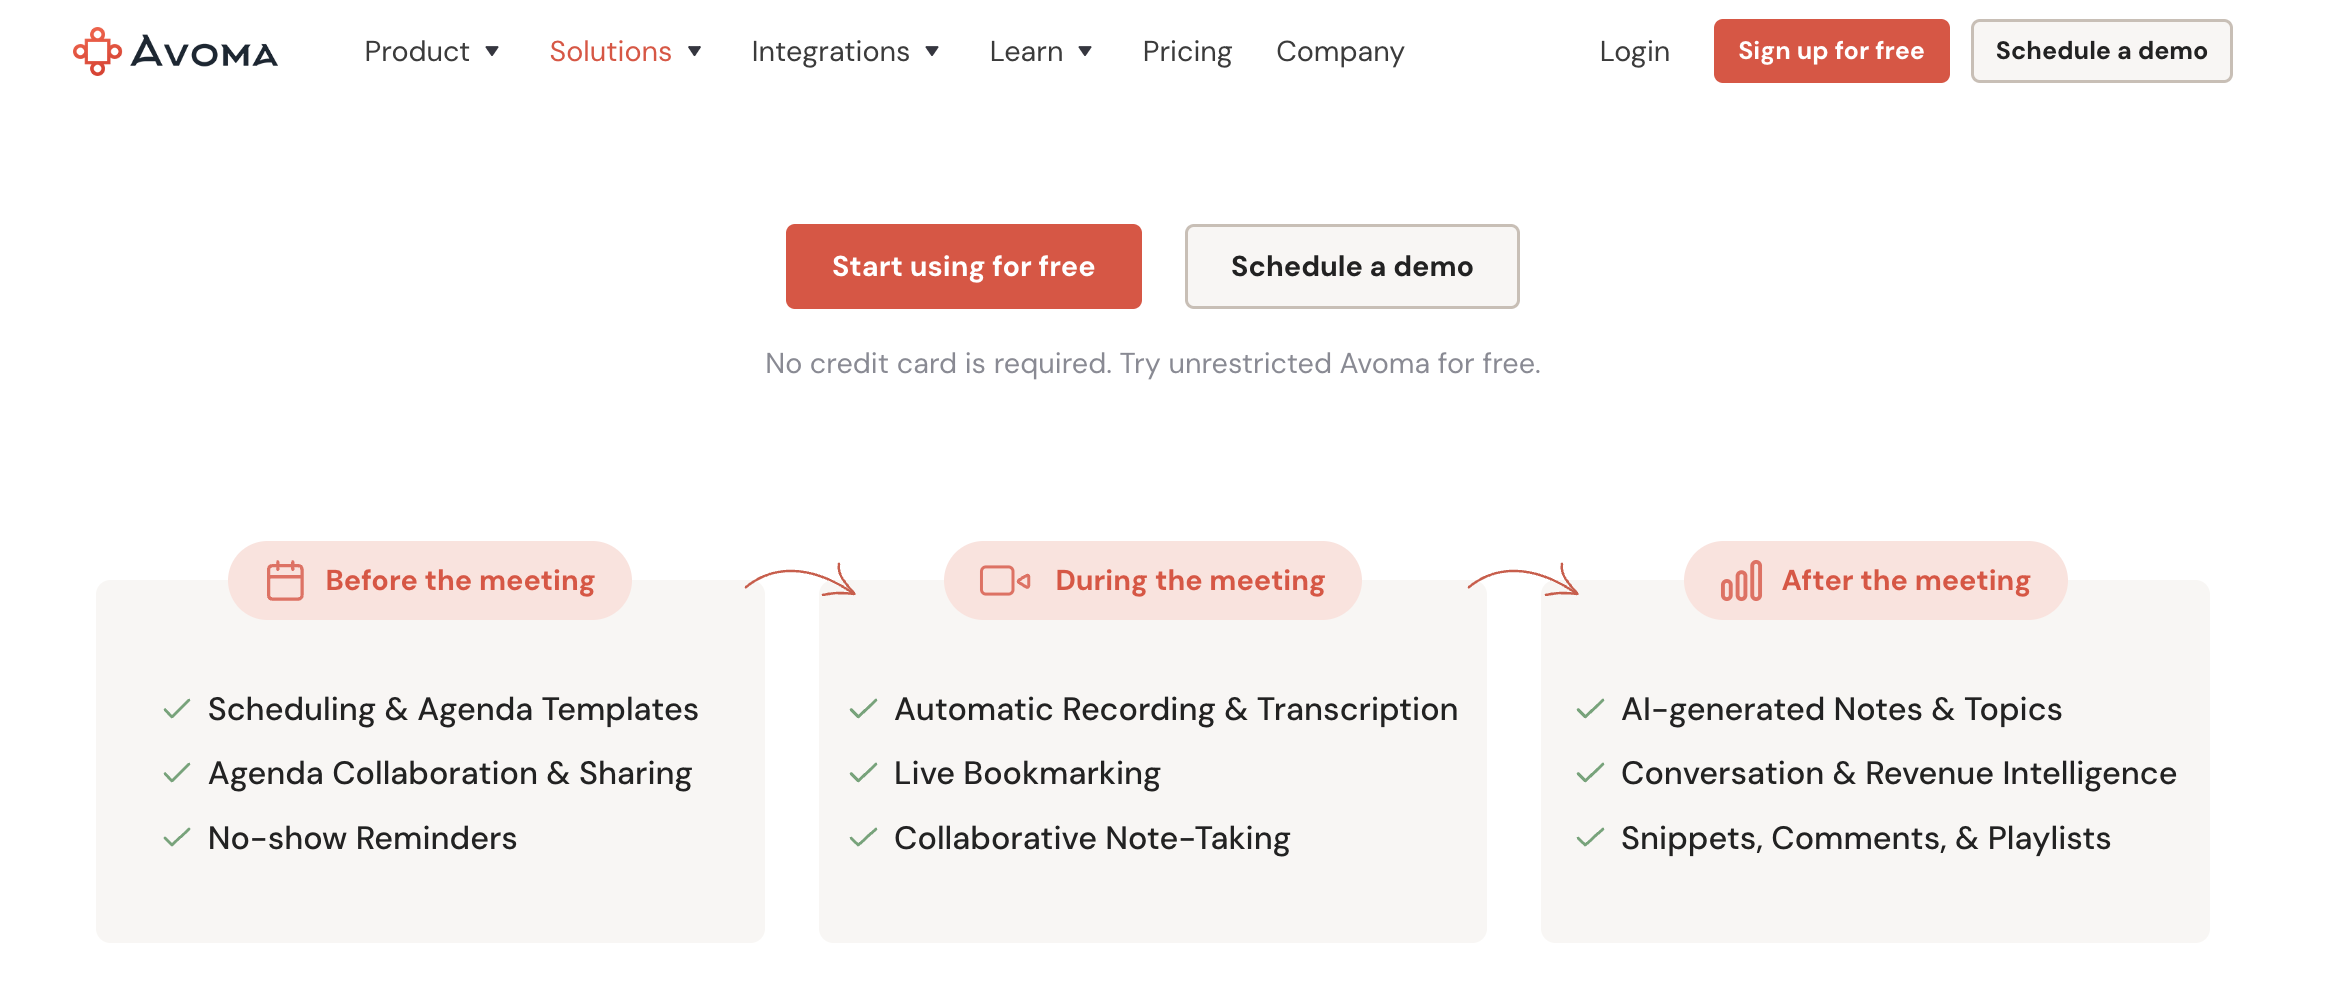Select the During the meeting pill
Screen dimensions: 2348x1004
click(x=1152, y=581)
